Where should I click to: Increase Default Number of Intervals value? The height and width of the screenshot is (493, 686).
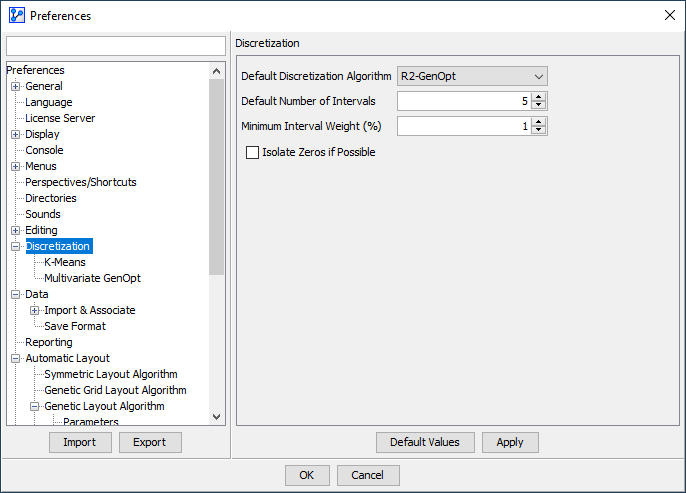[539, 97]
